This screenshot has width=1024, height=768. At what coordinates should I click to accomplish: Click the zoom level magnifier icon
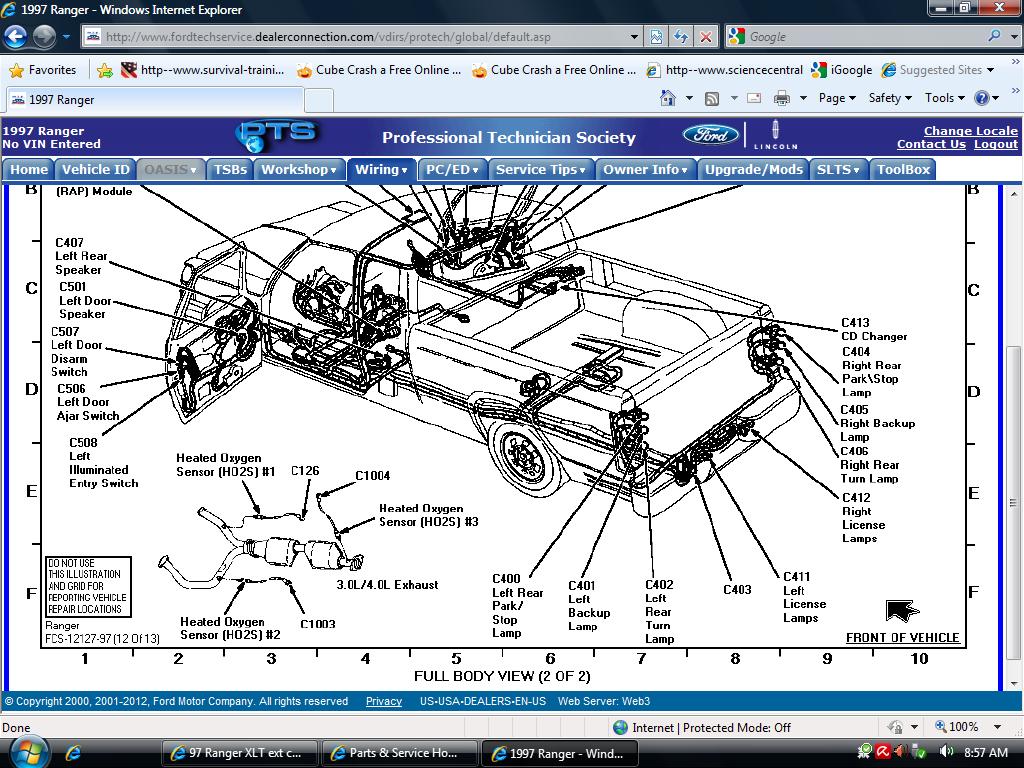pos(941,727)
